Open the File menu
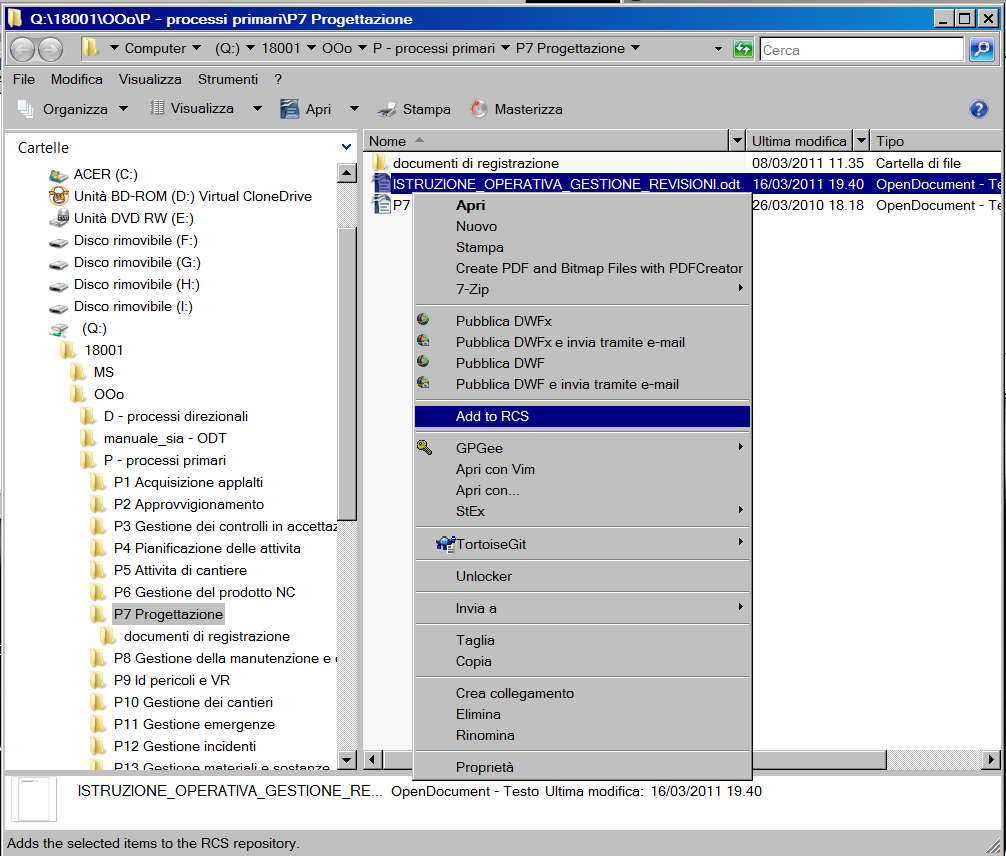Image resolution: width=1006 pixels, height=856 pixels. click(x=24, y=79)
